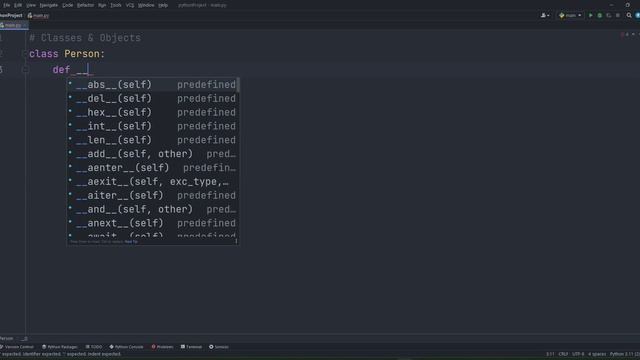Click cursor position in status bar
640x360 pixels.
tap(550, 354)
